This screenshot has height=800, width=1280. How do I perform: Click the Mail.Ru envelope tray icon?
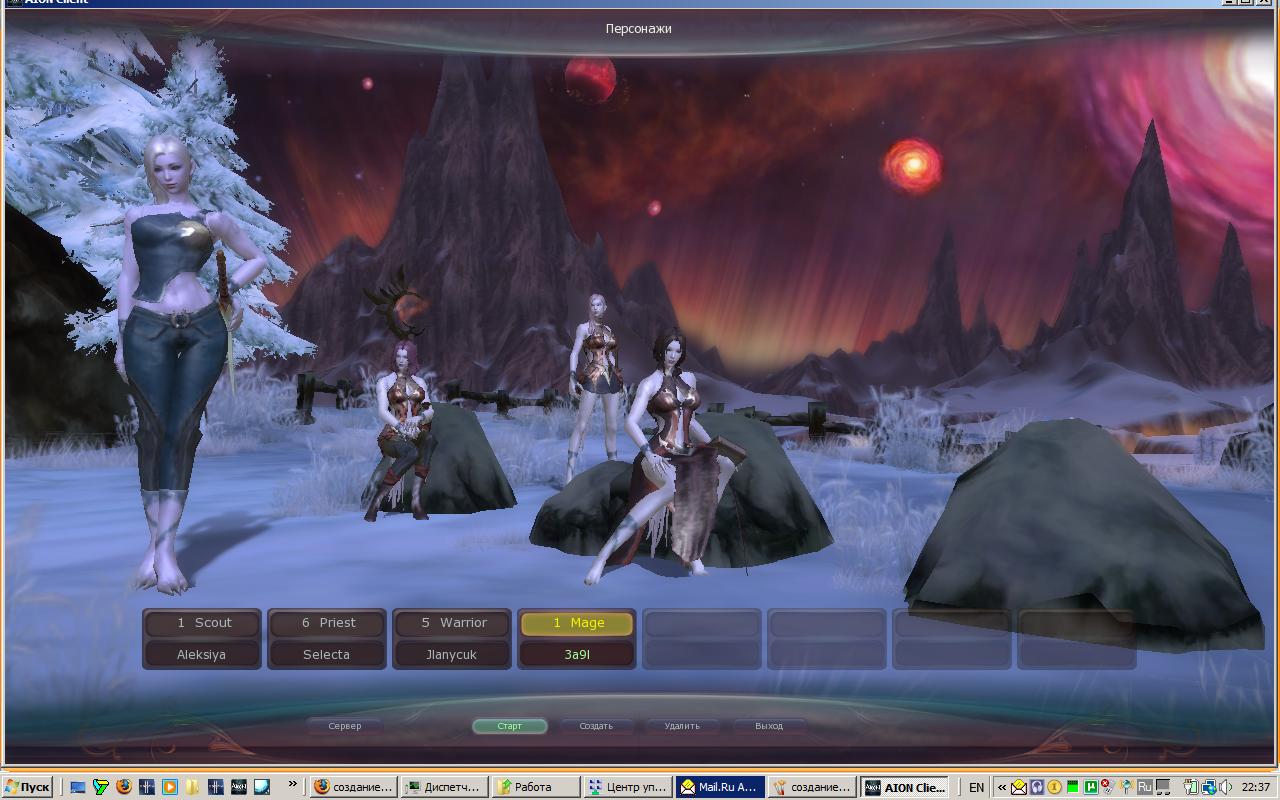point(1019,787)
